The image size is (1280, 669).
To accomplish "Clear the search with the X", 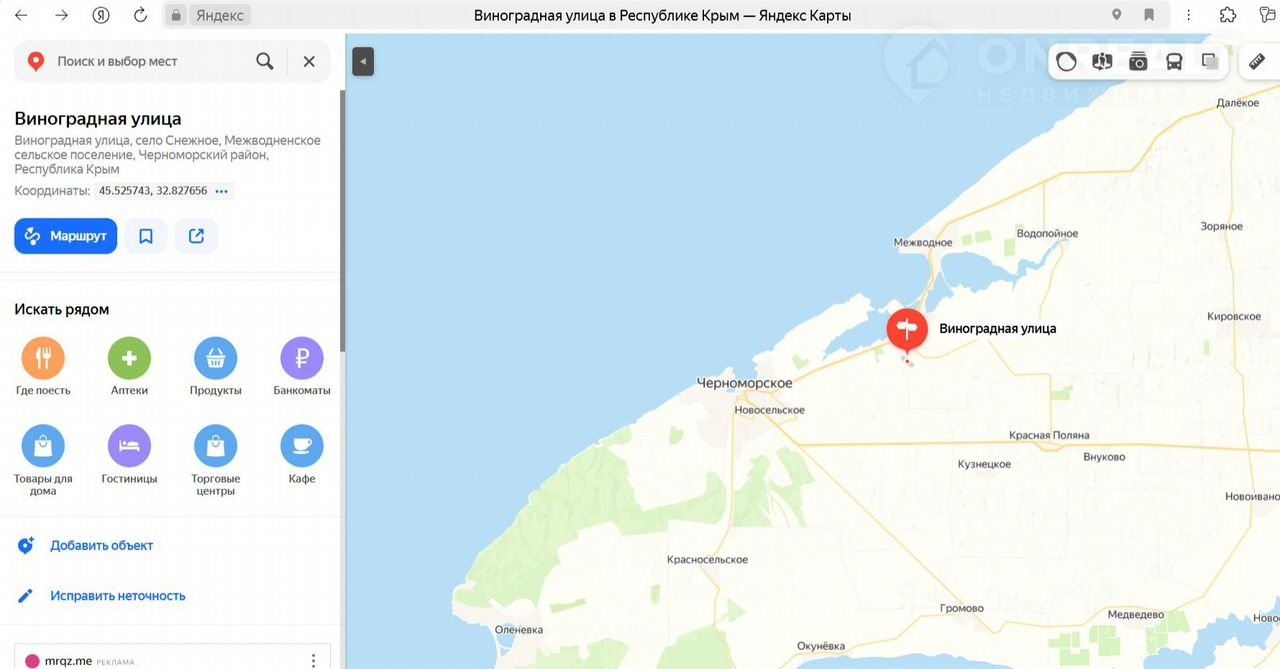I will coord(309,61).
